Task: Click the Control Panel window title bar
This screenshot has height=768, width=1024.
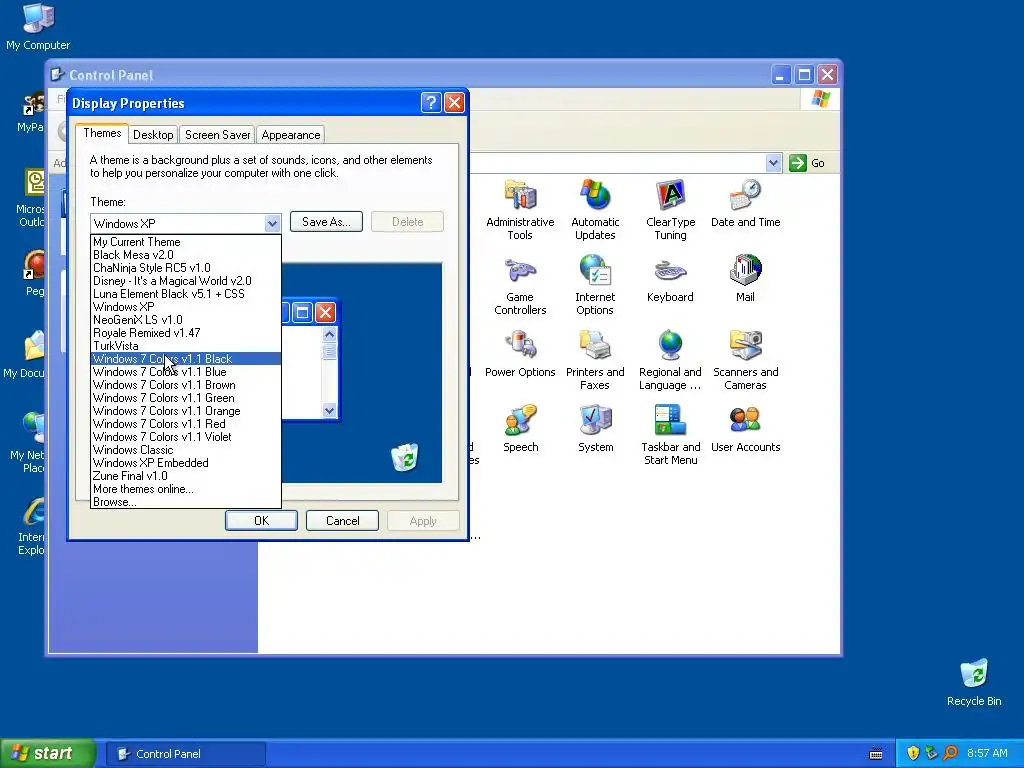Action: tap(444, 74)
